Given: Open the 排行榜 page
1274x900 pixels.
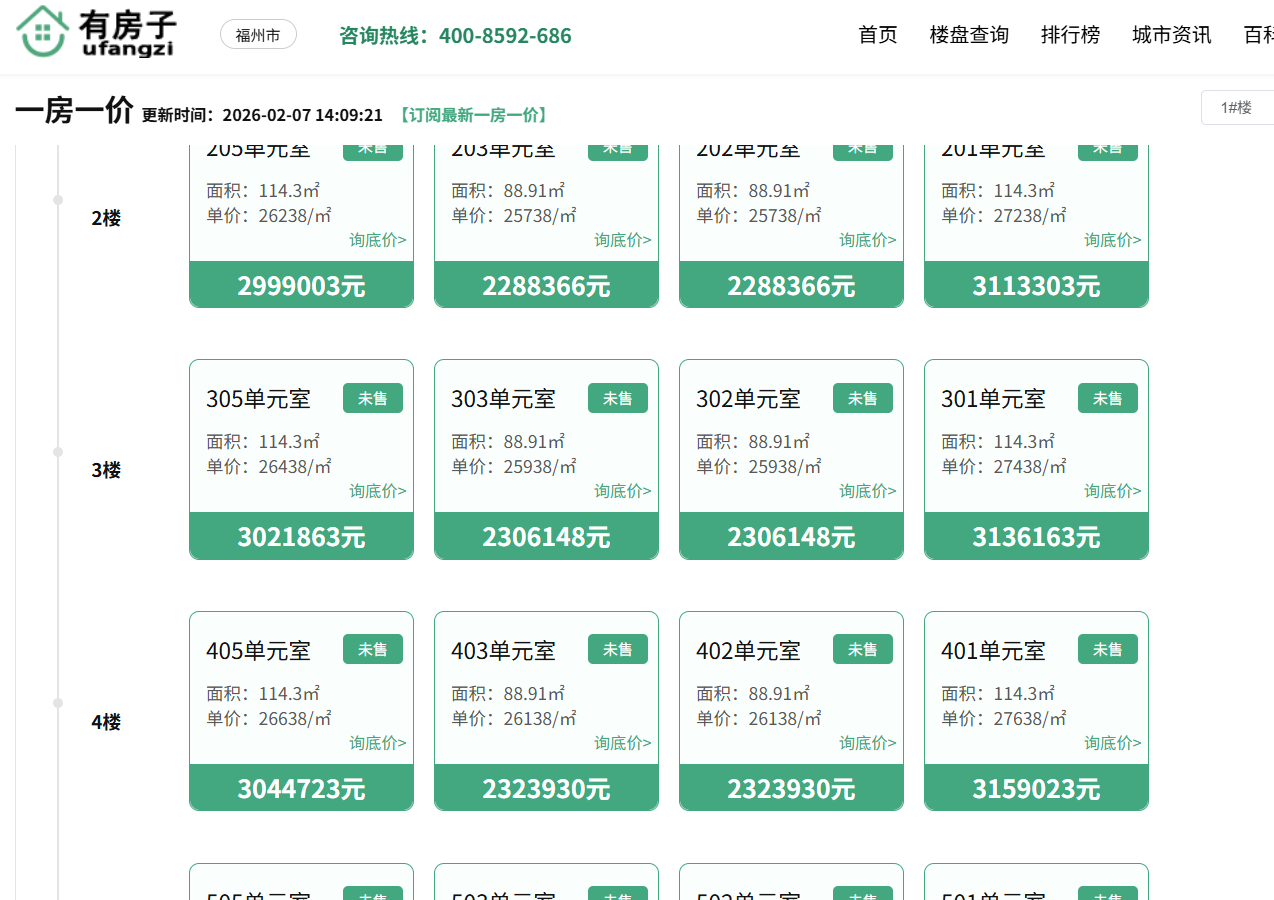Looking at the screenshot, I should pyautogui.click(x=1070, y=35).
